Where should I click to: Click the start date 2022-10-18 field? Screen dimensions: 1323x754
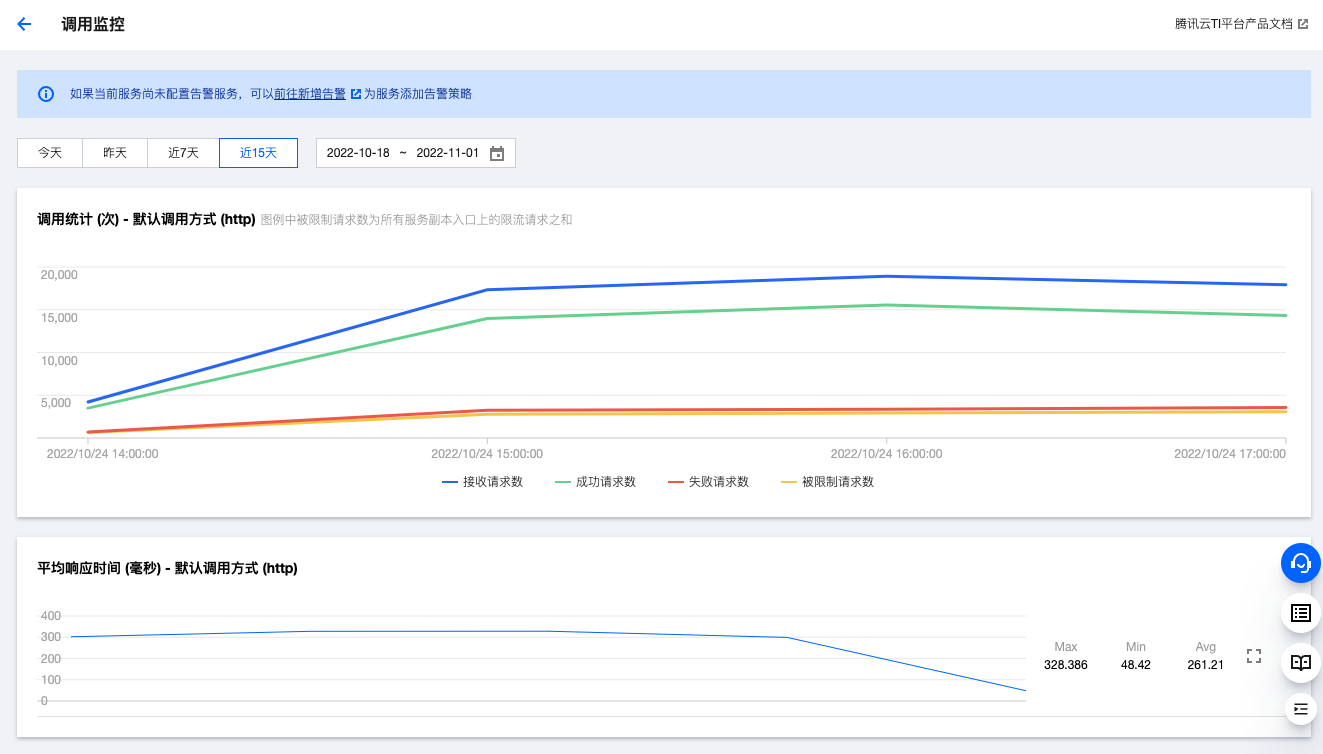tap(358, 153)
